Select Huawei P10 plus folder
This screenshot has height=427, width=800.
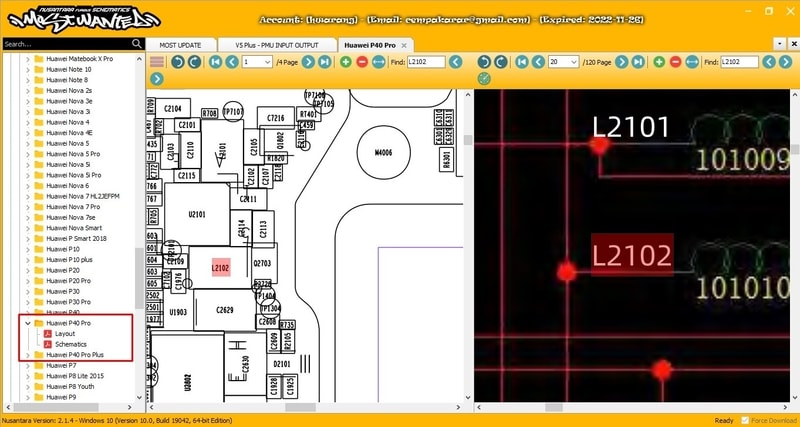pyautogui.click(x=69, y=260)
